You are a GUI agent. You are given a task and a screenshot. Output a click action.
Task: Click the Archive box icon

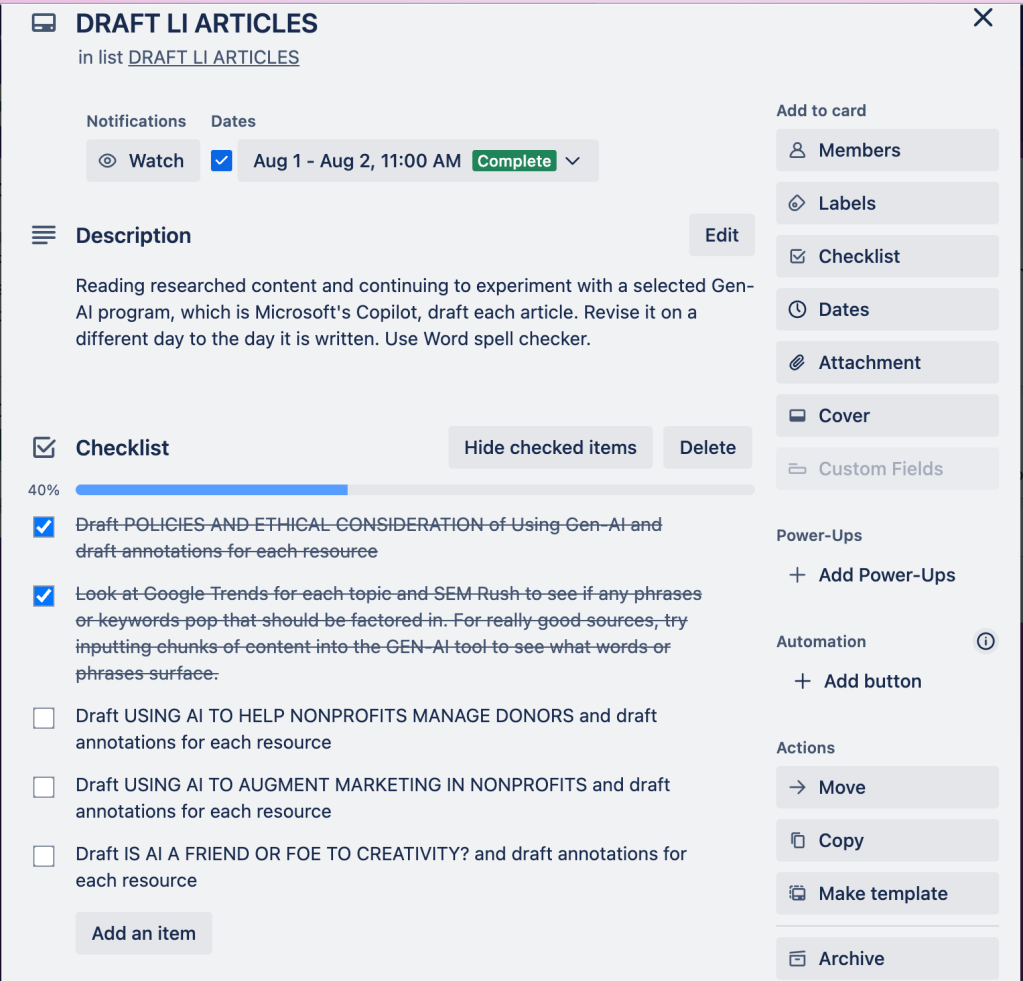pos(797,959)
